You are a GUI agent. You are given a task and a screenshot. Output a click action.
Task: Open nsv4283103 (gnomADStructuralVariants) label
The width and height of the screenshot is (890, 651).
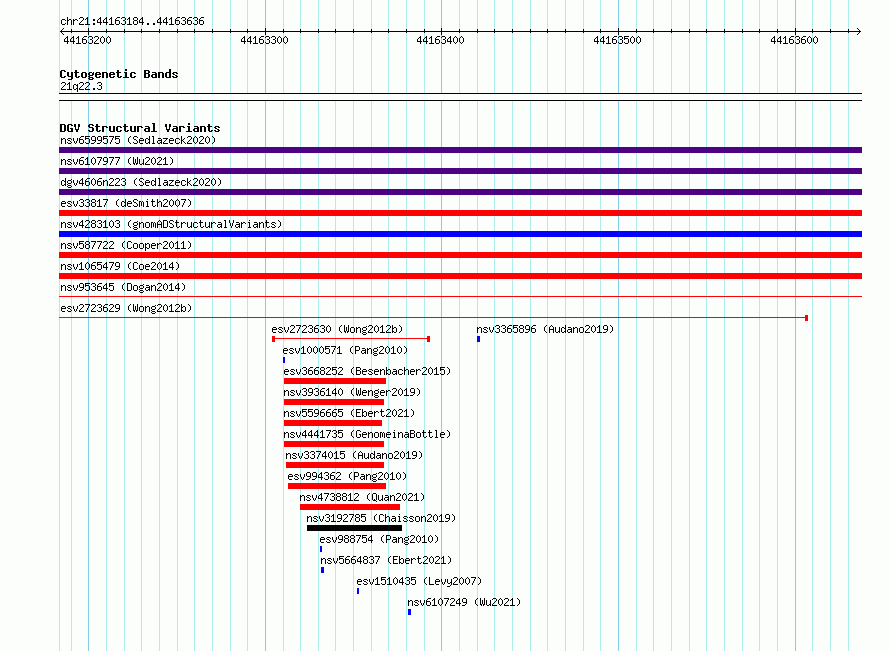171,224
